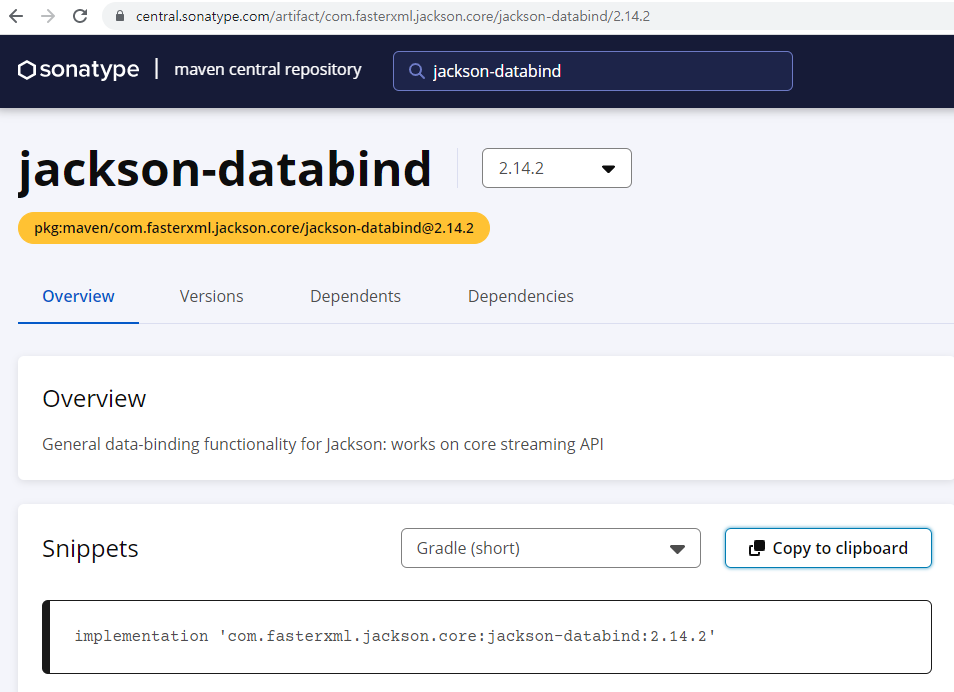Click the jackson-databind page title

coord(225,170)
